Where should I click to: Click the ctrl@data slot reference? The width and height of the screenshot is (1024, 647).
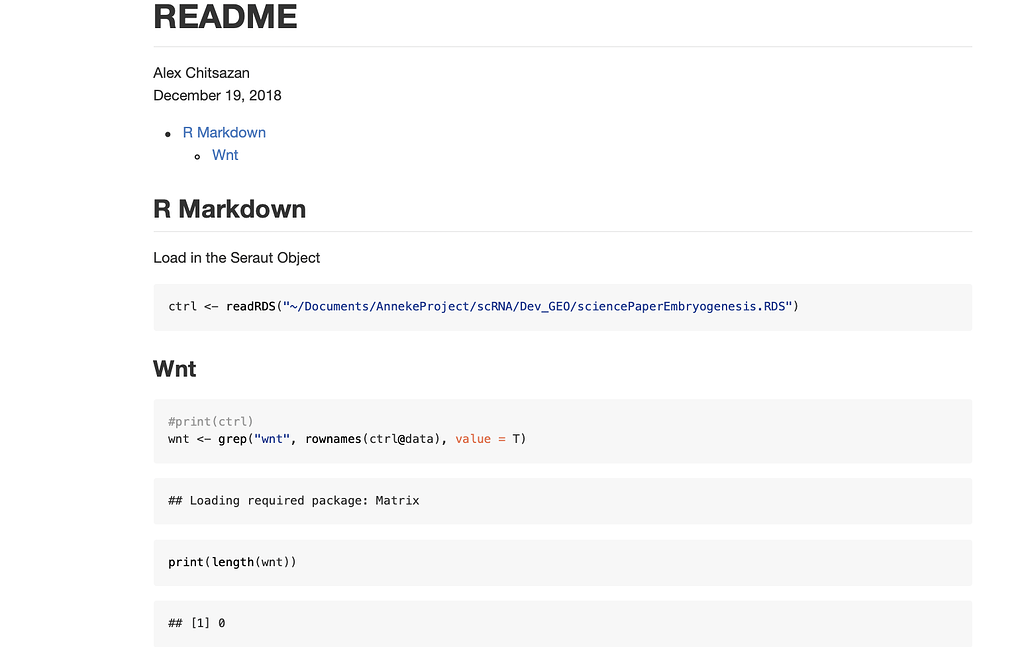392,438
